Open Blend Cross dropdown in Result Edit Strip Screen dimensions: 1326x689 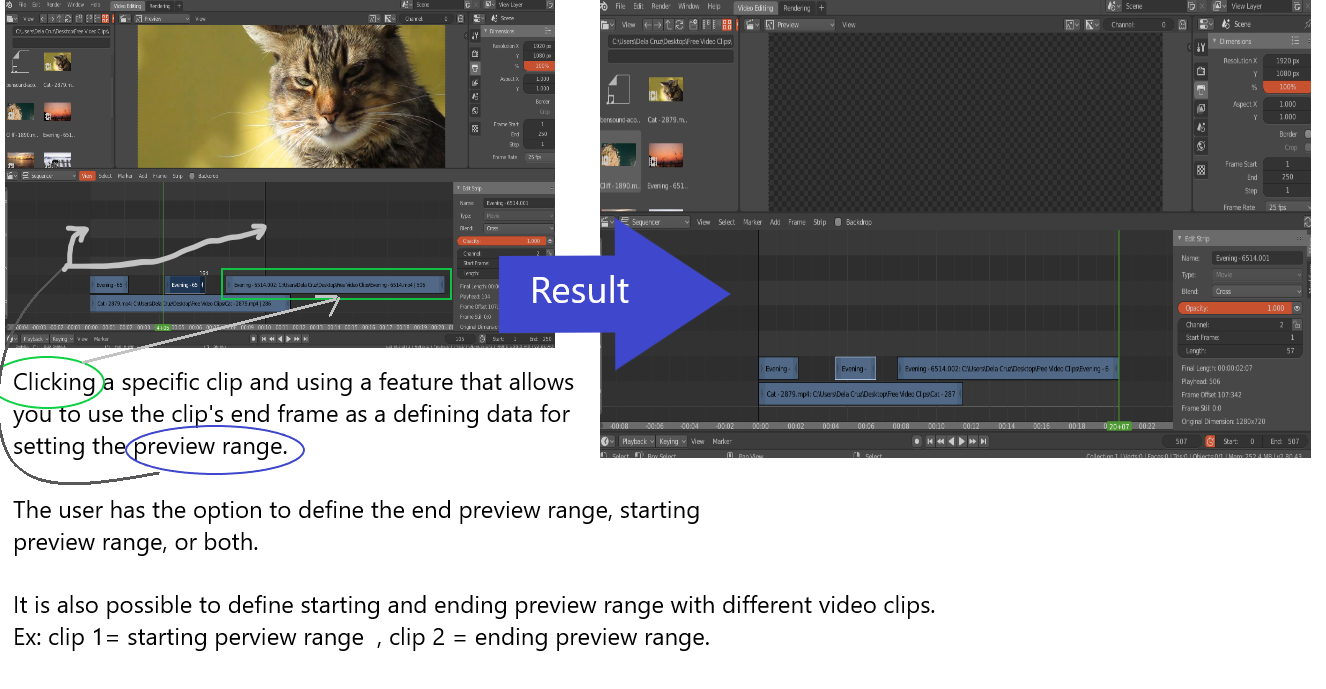coord(1257,291)
